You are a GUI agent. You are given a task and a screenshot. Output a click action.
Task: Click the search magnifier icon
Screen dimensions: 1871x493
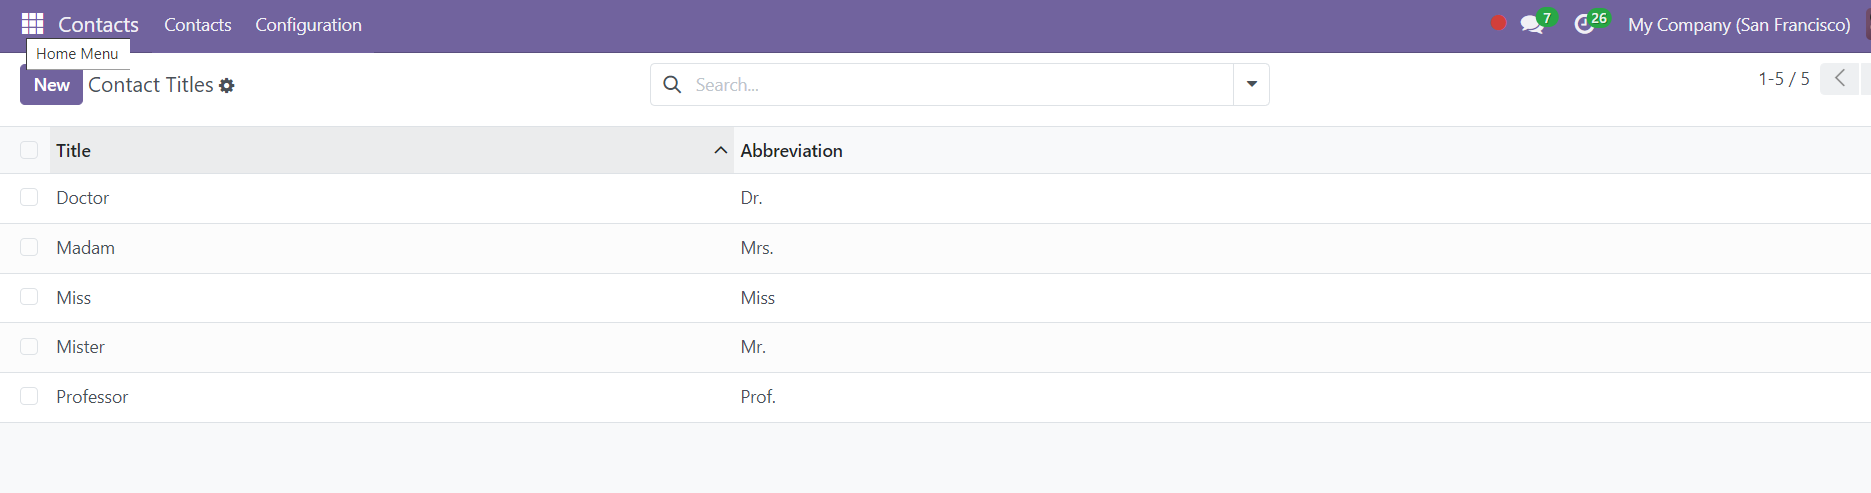[673, 85]
